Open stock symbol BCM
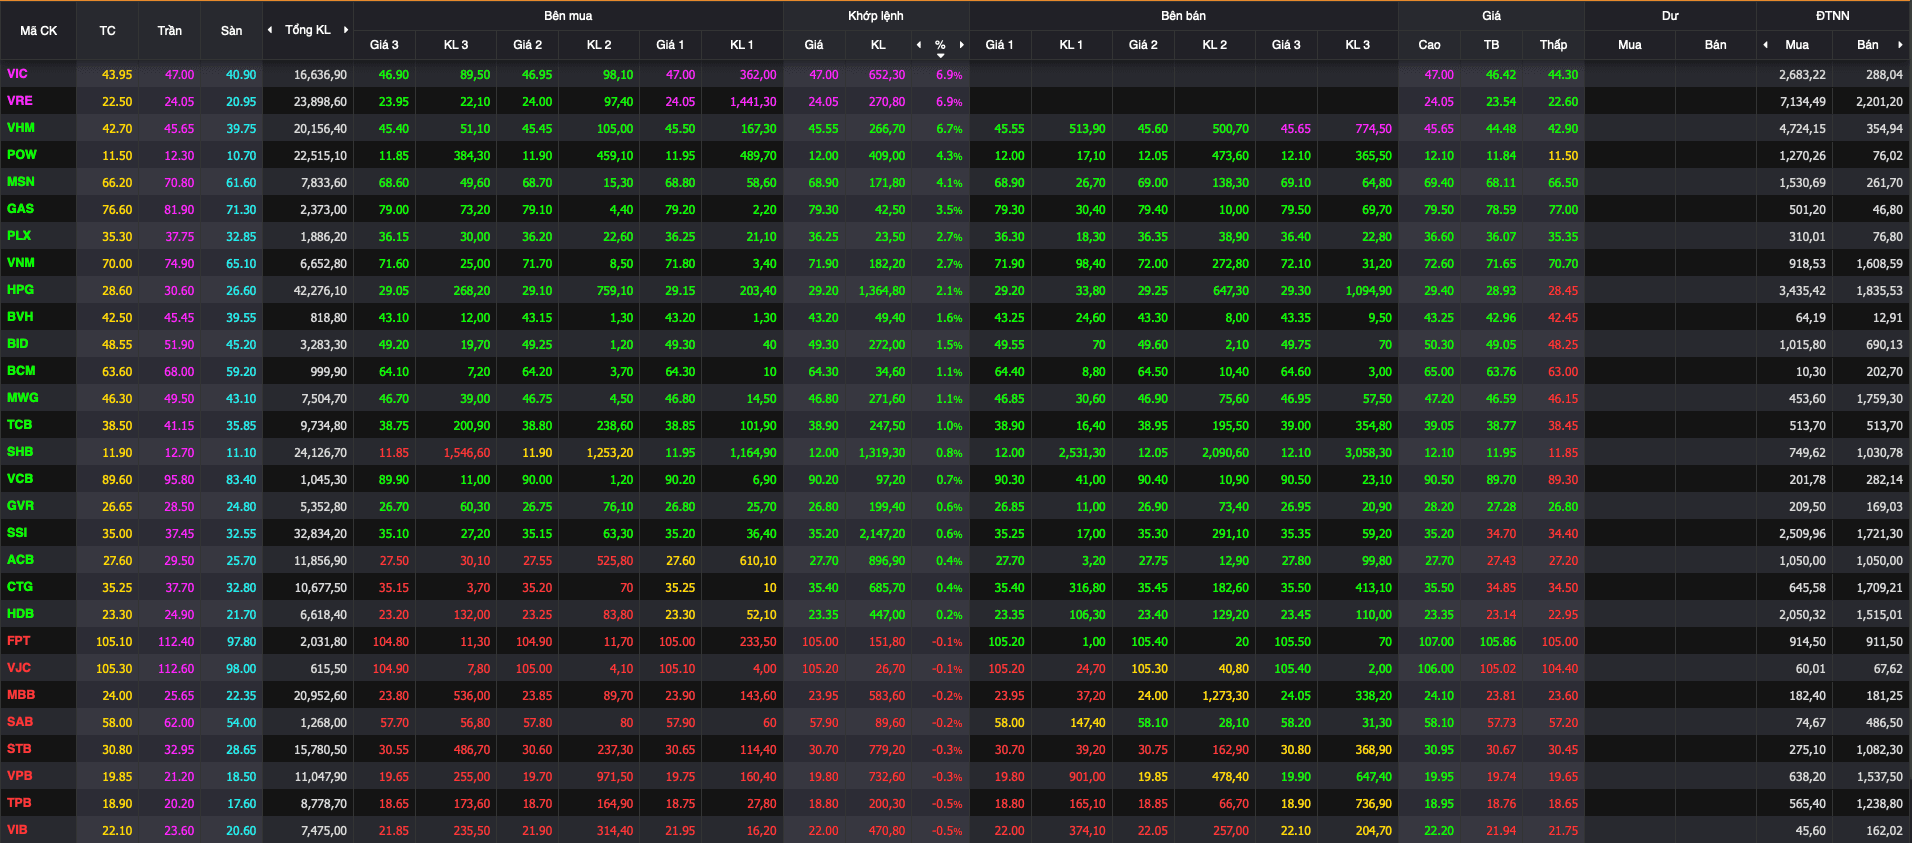 pyautogui.click(x=21, y=371)
